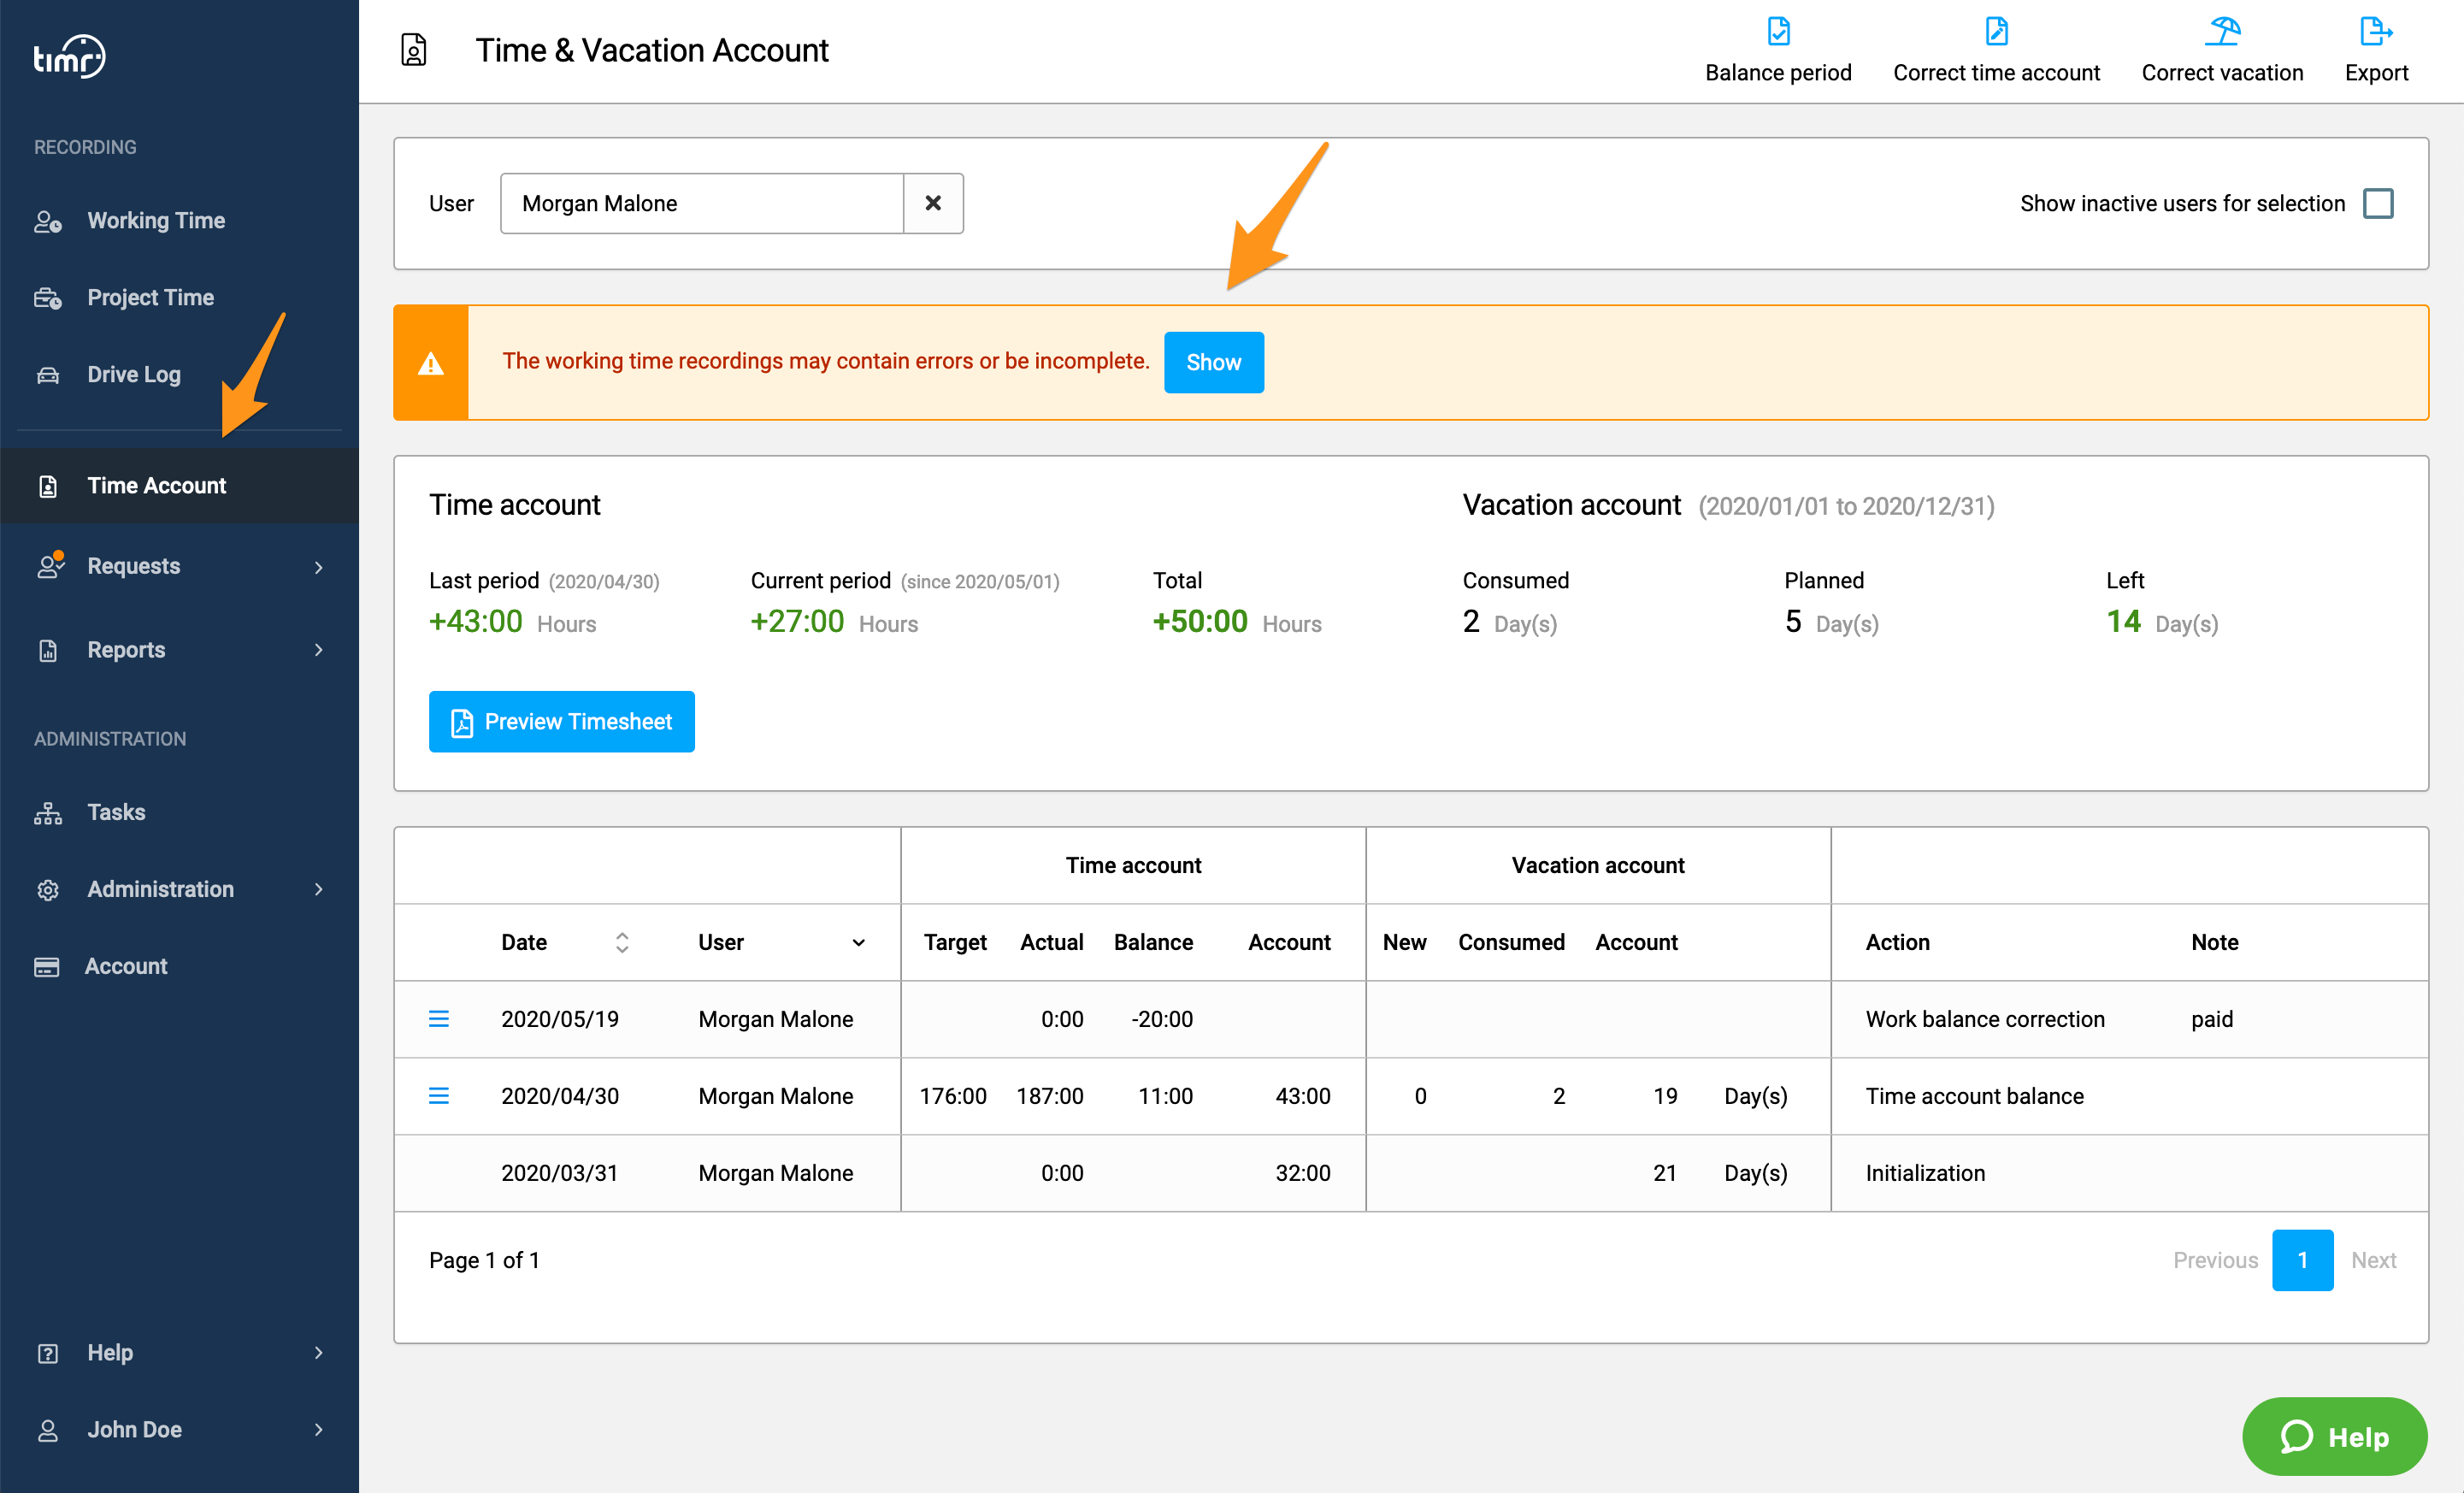Click the timr logo
Screen dimensions: 2464x1493
(69, 57)
